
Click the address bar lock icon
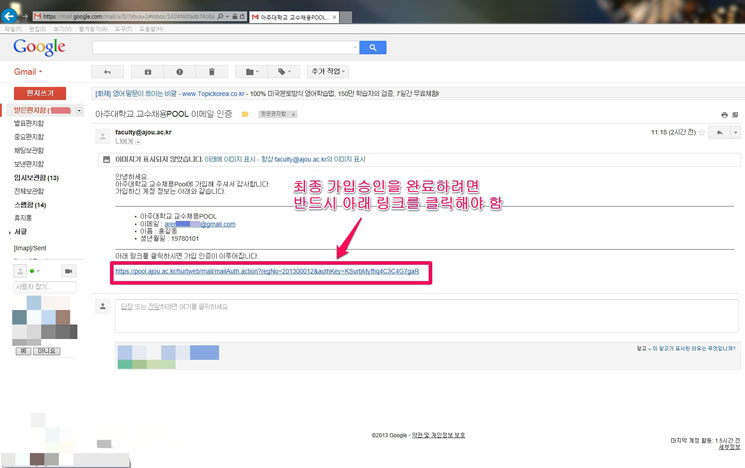[x=235, y=17]
